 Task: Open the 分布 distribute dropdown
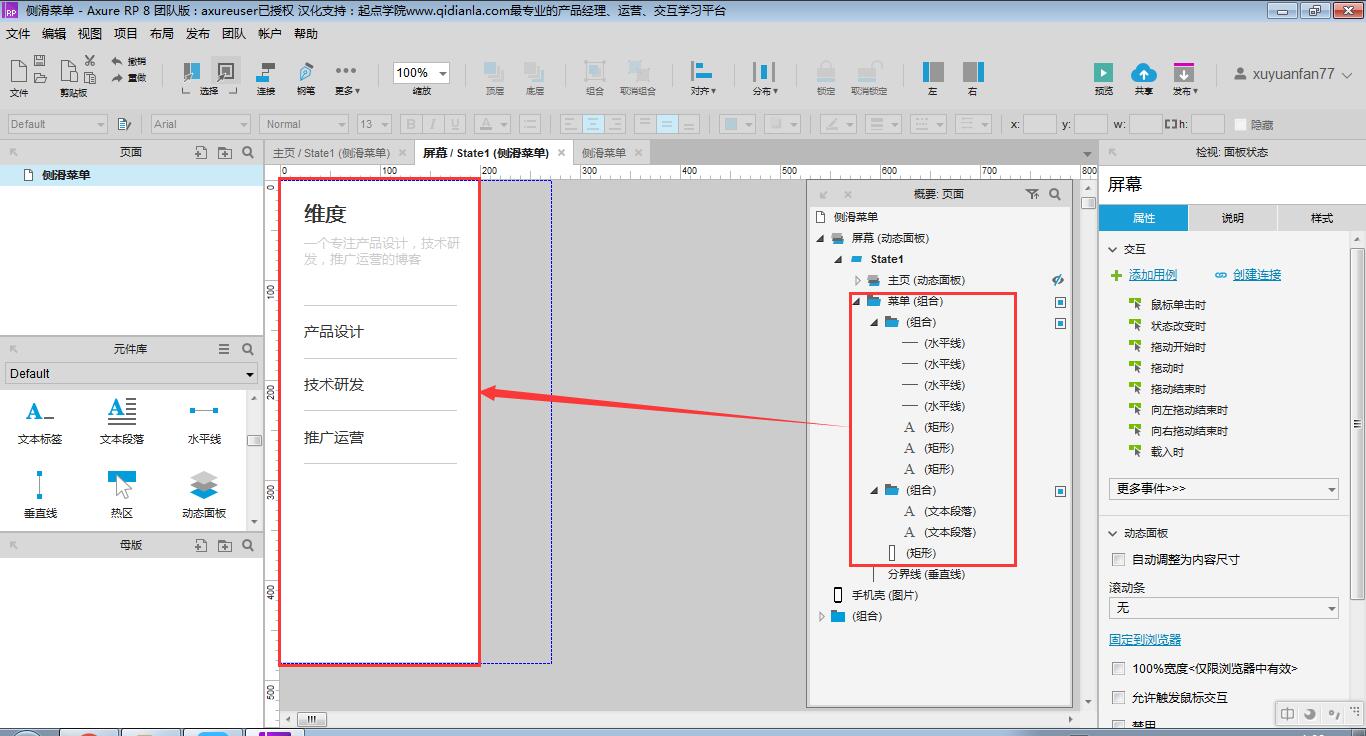click(764, 78)
